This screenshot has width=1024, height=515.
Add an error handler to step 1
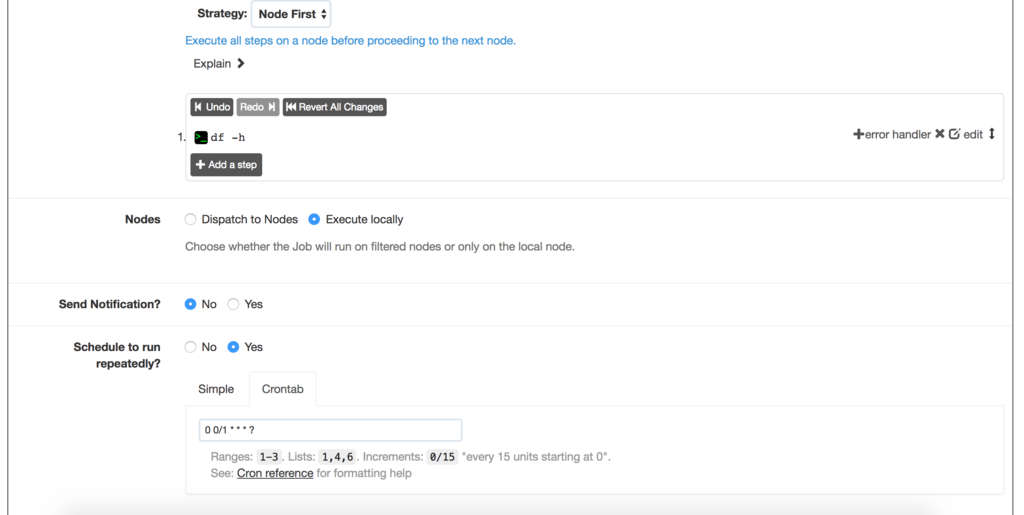[x=892, y=134]
